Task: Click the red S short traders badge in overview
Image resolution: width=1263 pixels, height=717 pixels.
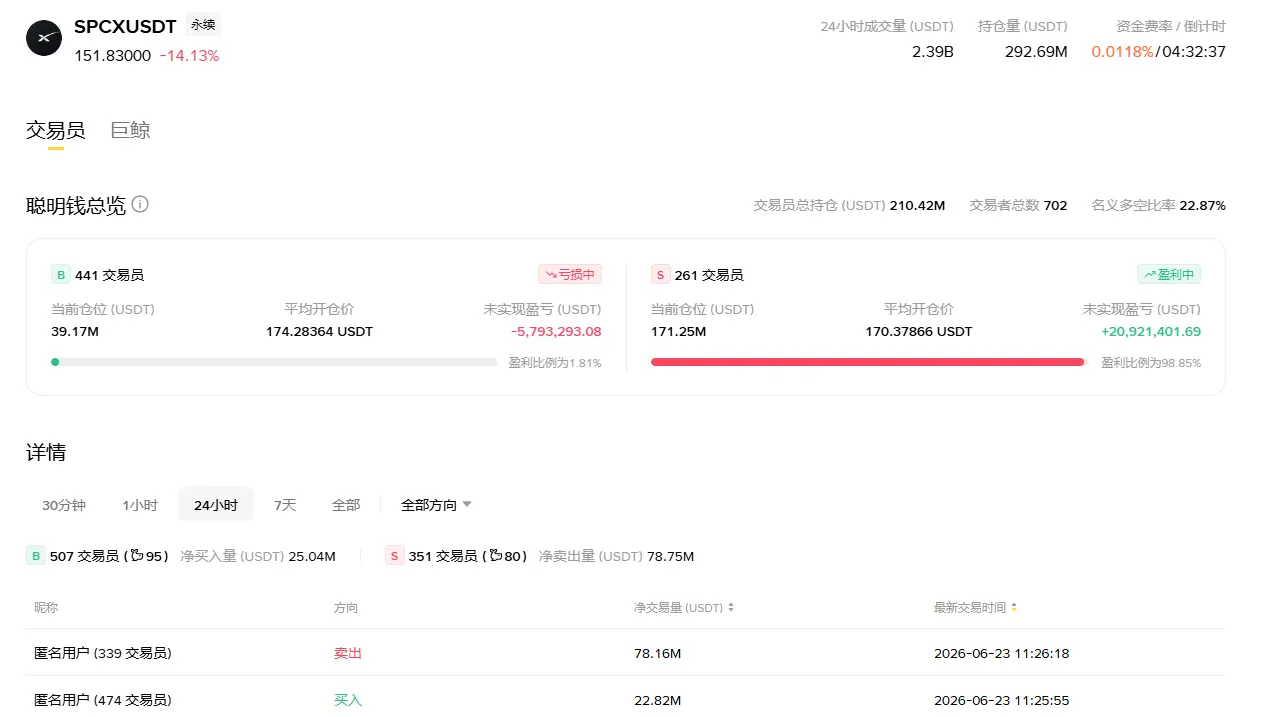Action: [x=660, y=275]
